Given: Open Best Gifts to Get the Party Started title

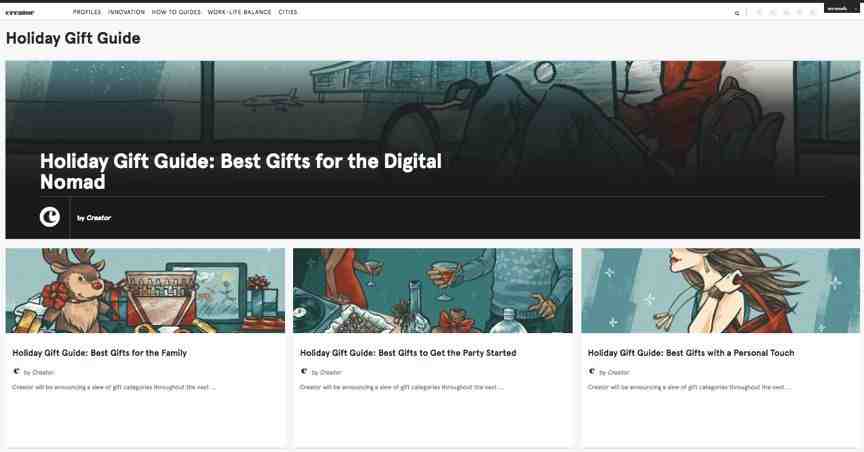Looking at the screenshot, I should coord(408,353).
